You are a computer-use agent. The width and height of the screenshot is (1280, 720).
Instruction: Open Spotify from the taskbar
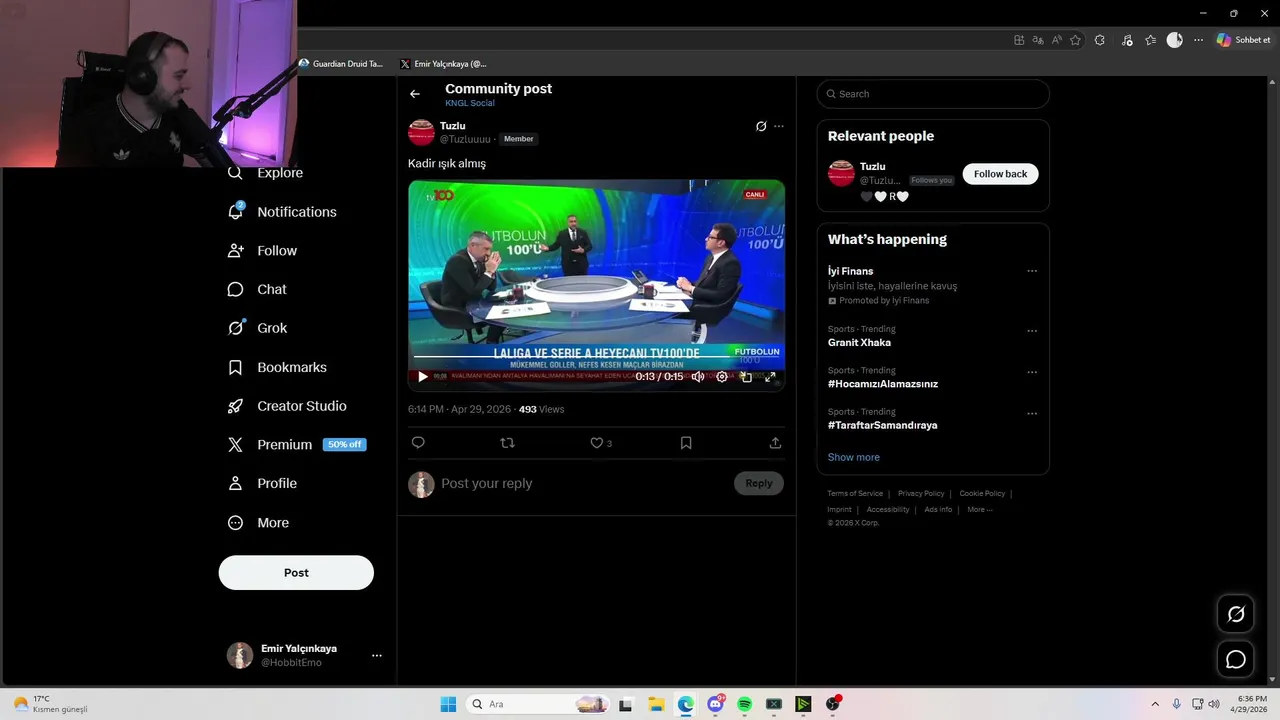744,704
